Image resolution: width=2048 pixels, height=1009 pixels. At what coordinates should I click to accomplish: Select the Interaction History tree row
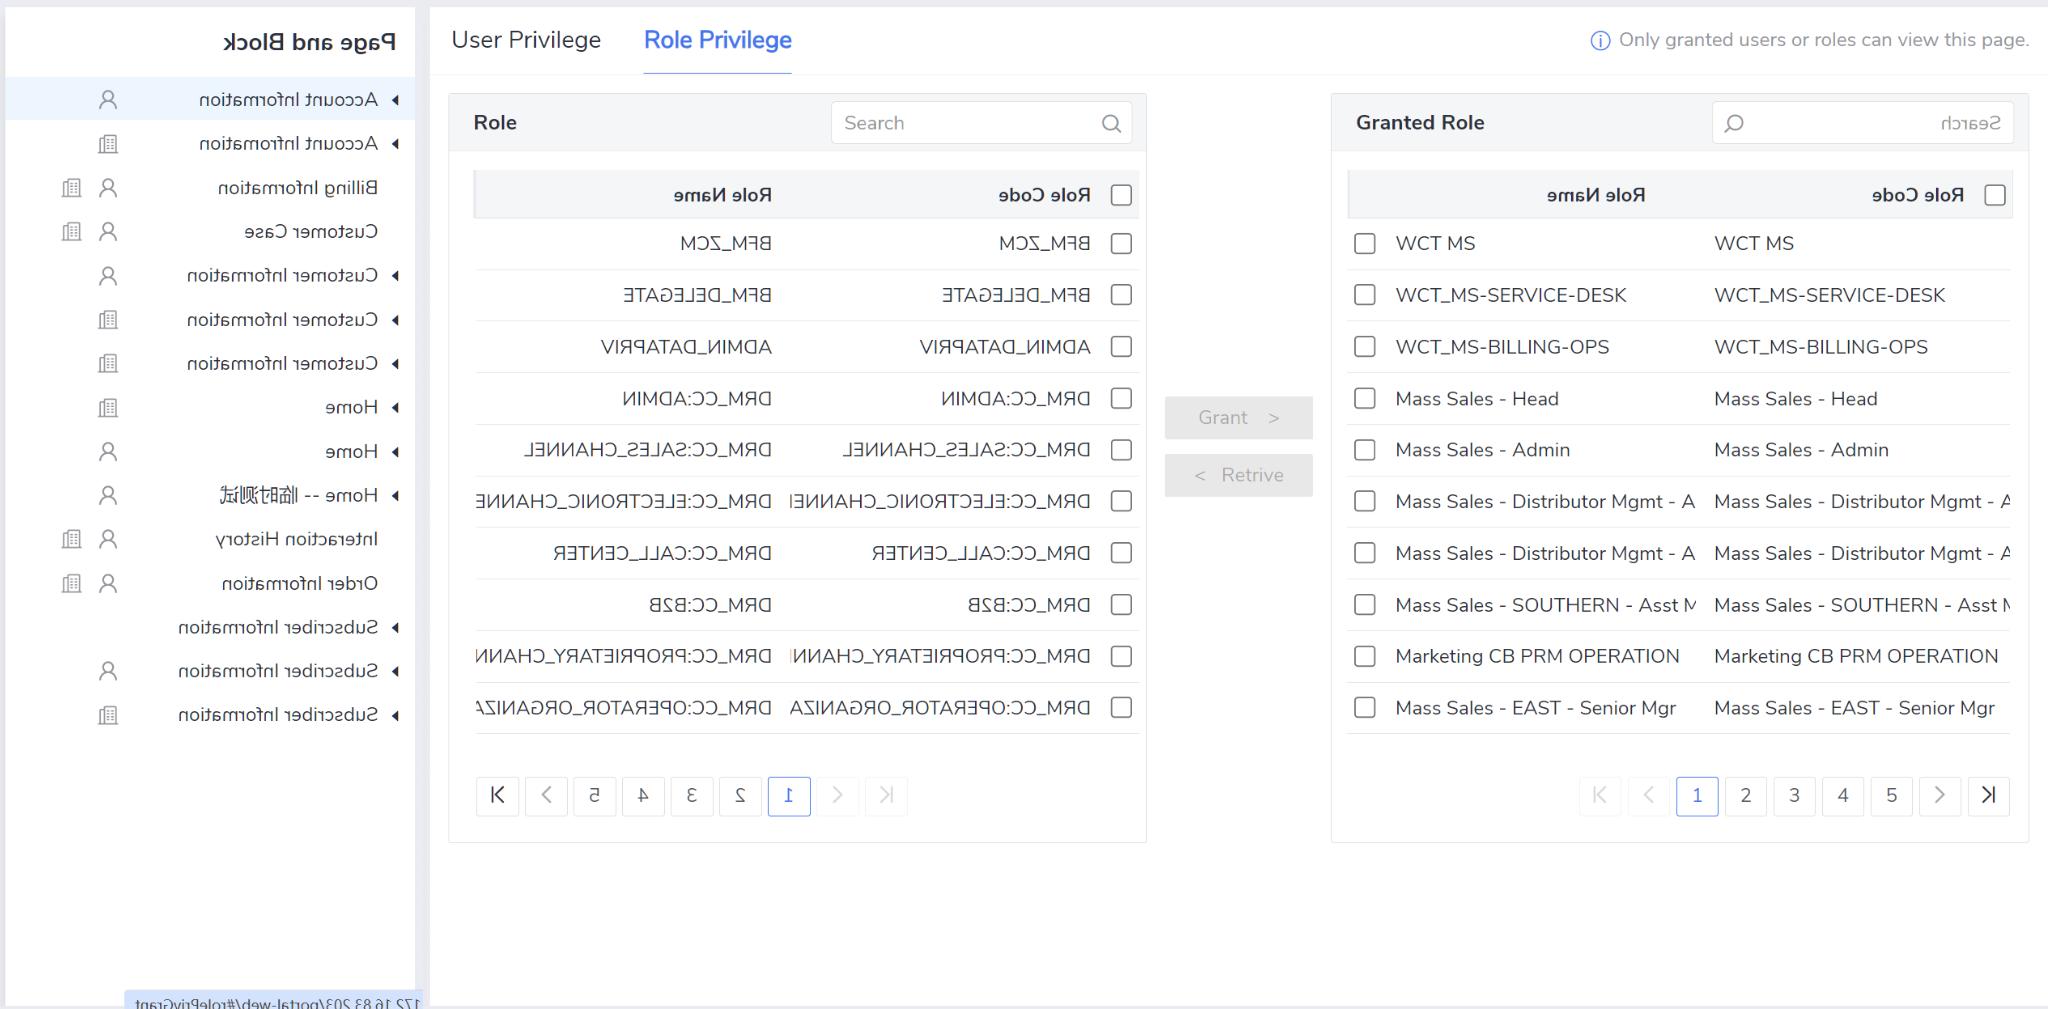[x=211, y=540]
